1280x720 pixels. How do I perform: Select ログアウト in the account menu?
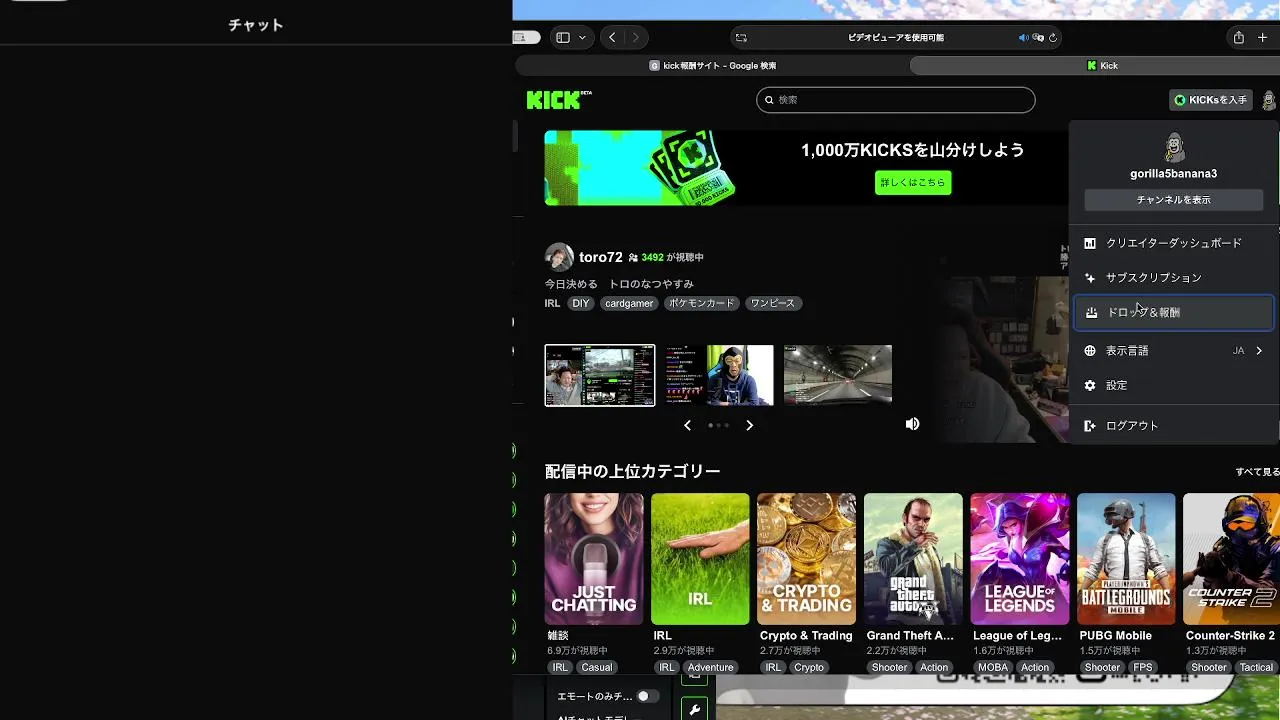point(1174,426)
